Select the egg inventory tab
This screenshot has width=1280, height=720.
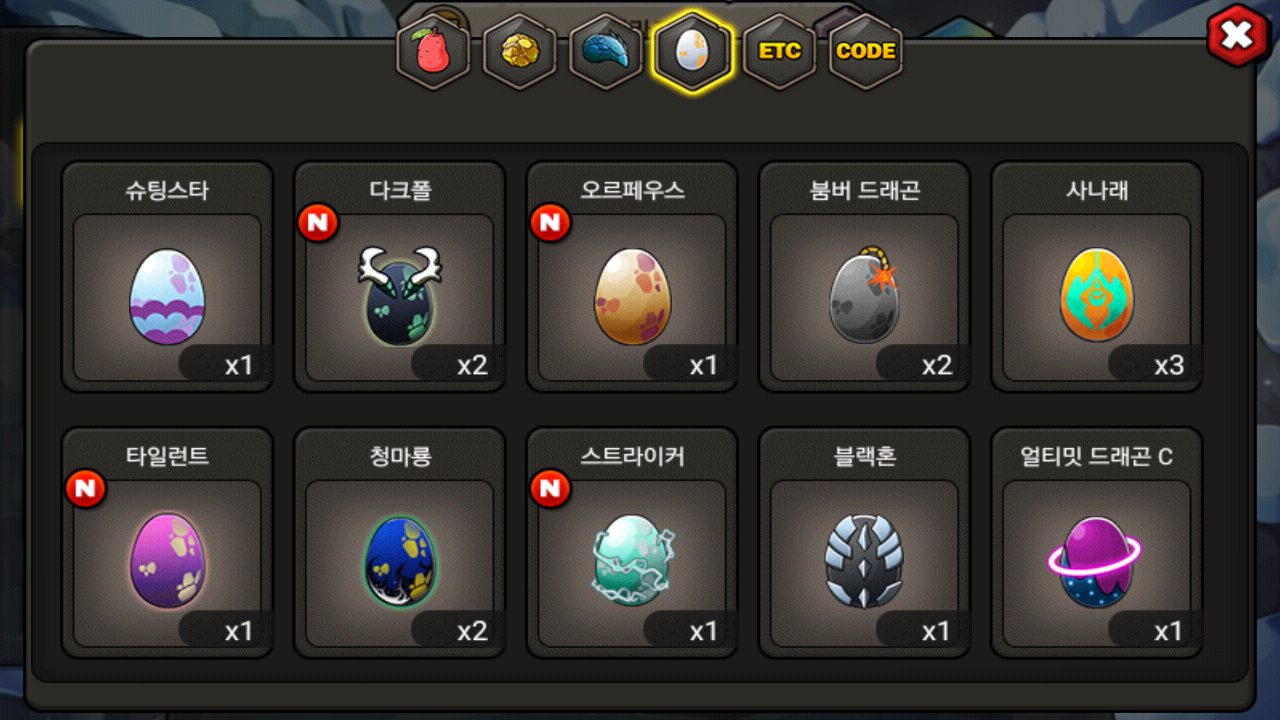click(x=693, y=51)
